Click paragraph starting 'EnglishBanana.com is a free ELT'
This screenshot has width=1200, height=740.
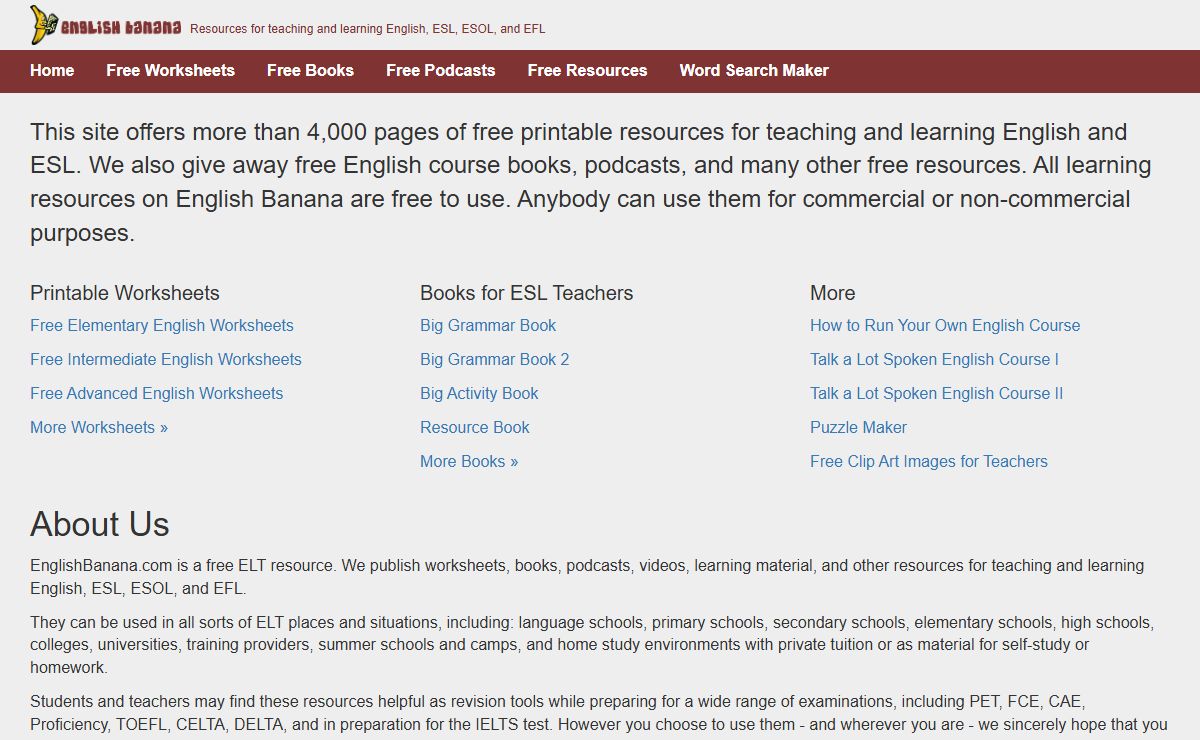(x=587, y=577)
